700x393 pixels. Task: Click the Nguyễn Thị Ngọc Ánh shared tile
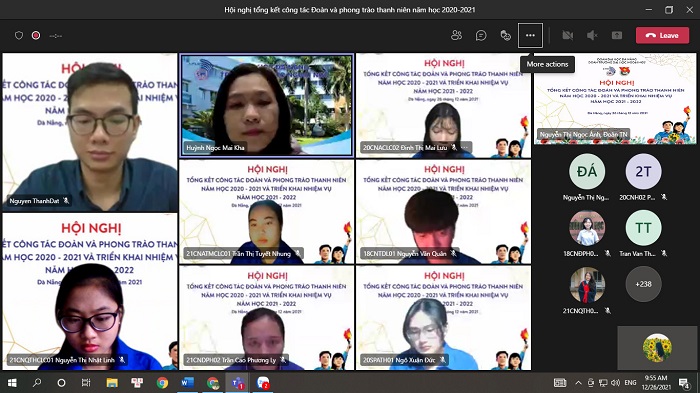coord(615,99)
